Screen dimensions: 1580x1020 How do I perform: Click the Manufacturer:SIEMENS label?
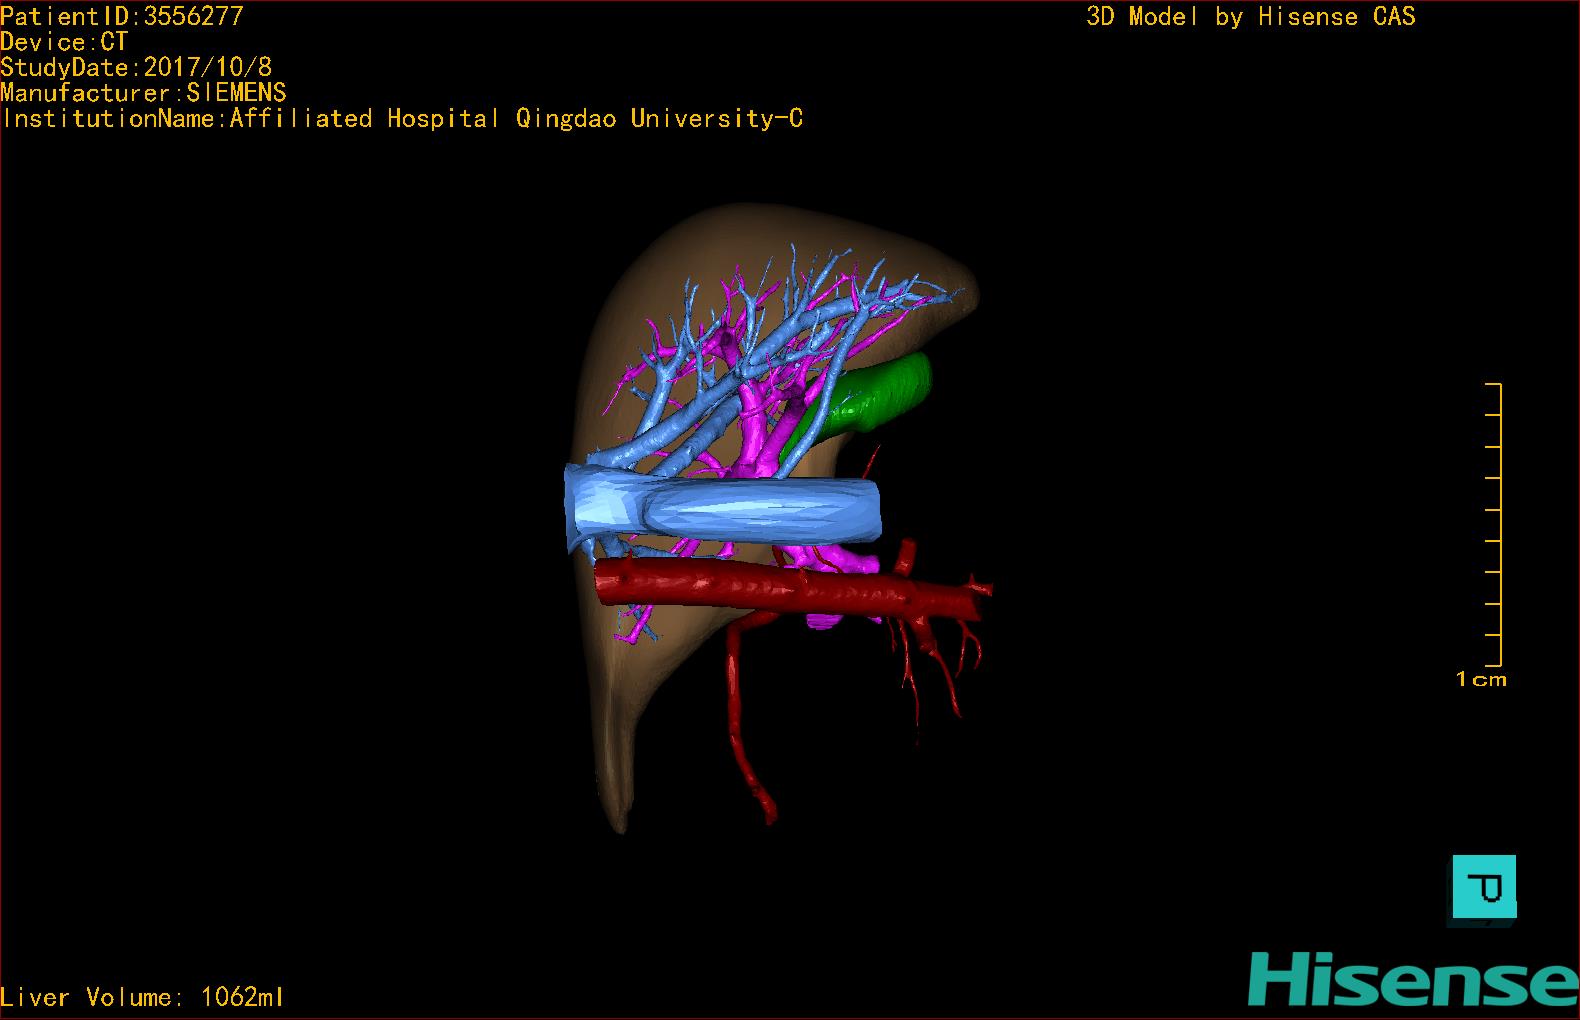143,93
